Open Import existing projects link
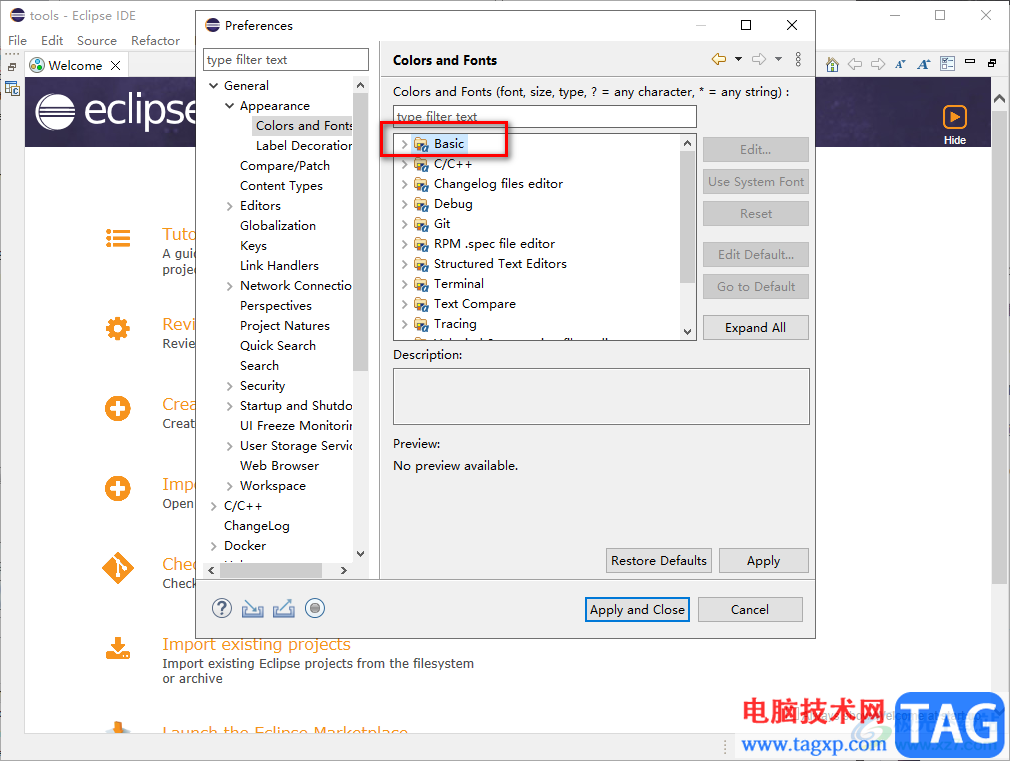The image size is (1010, 761). click(256, 644)
